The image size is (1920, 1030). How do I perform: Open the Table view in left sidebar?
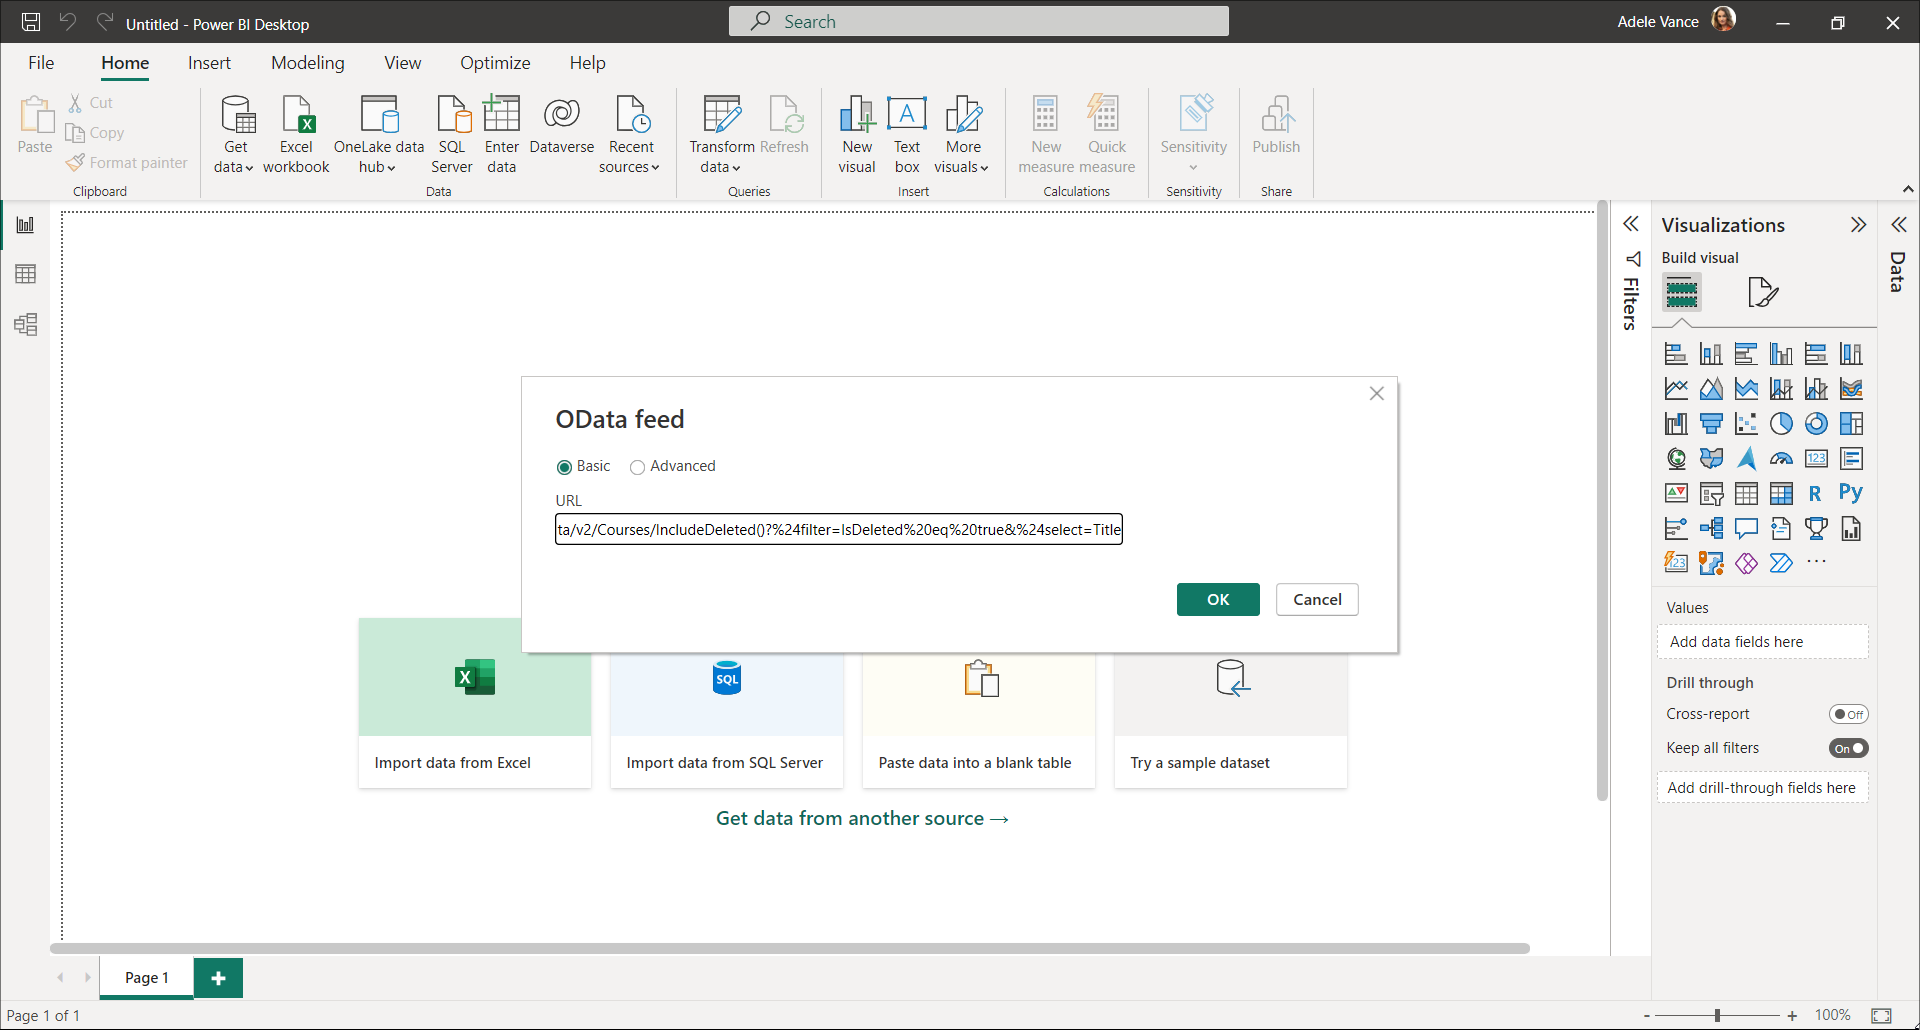(26, 274)
